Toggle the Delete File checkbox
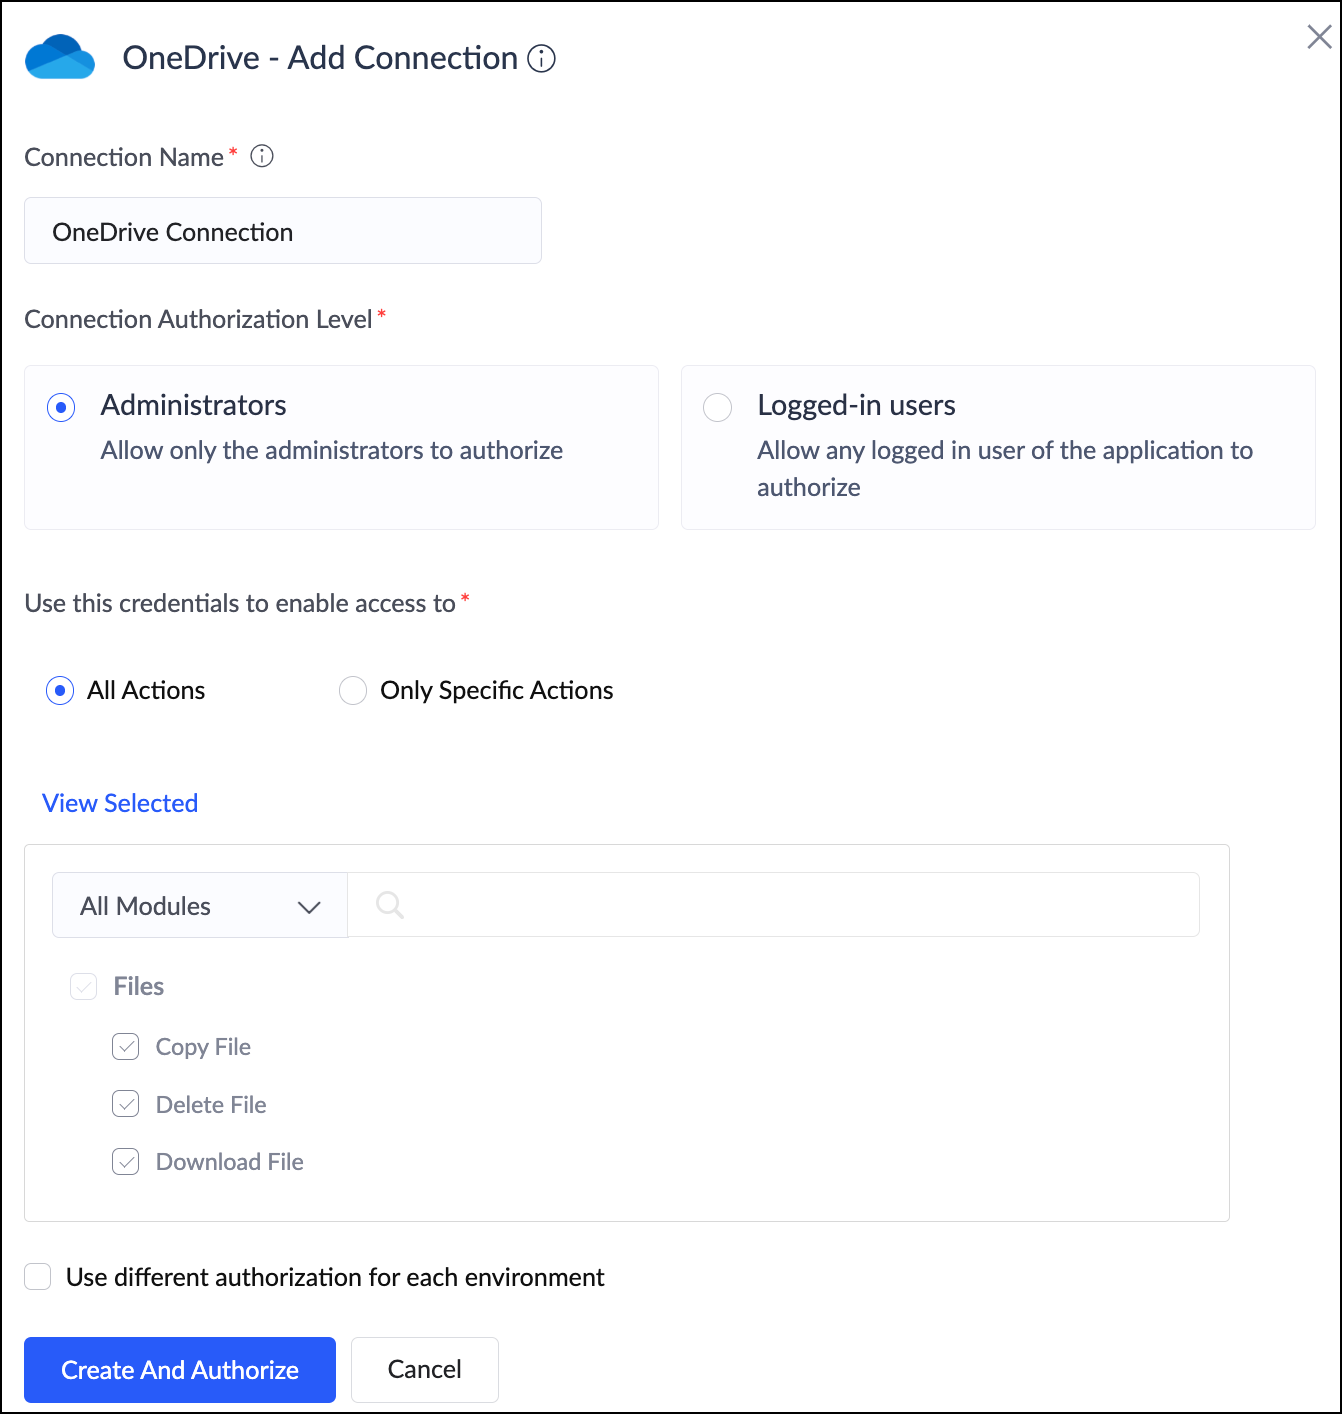 126,1105
